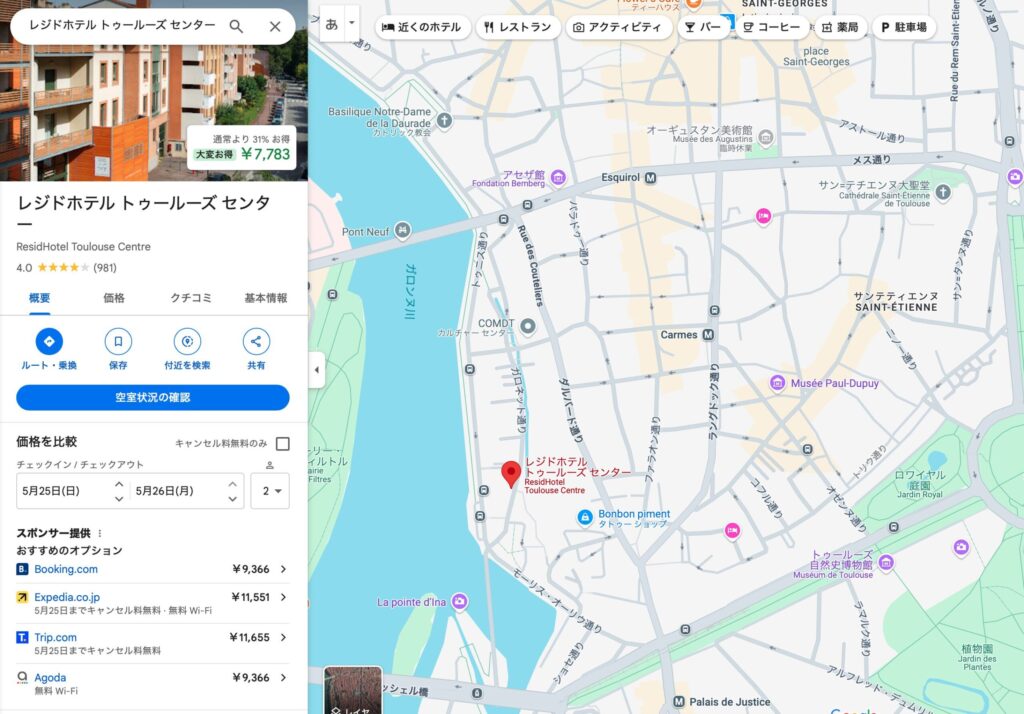Click the Palais de Justice metro icon
This screenshot has width=1024, height=714.
pyautogui.click(x=679, y=702)
